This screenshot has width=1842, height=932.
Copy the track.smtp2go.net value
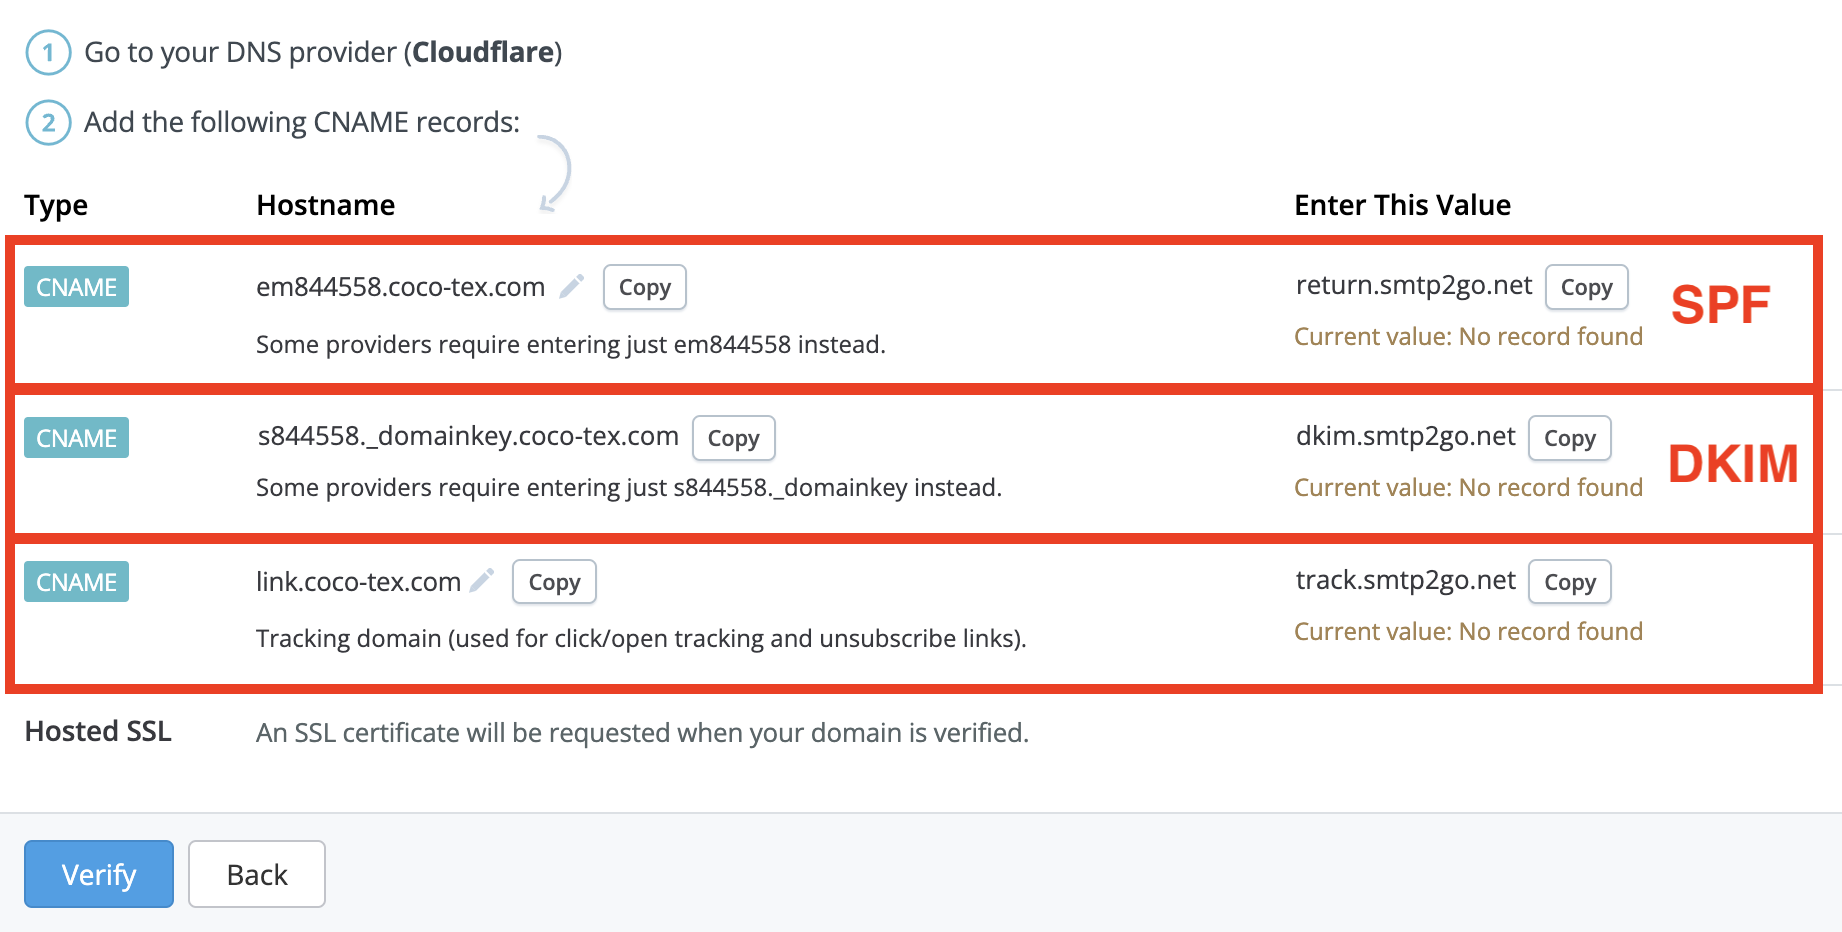pos(1570,582)
